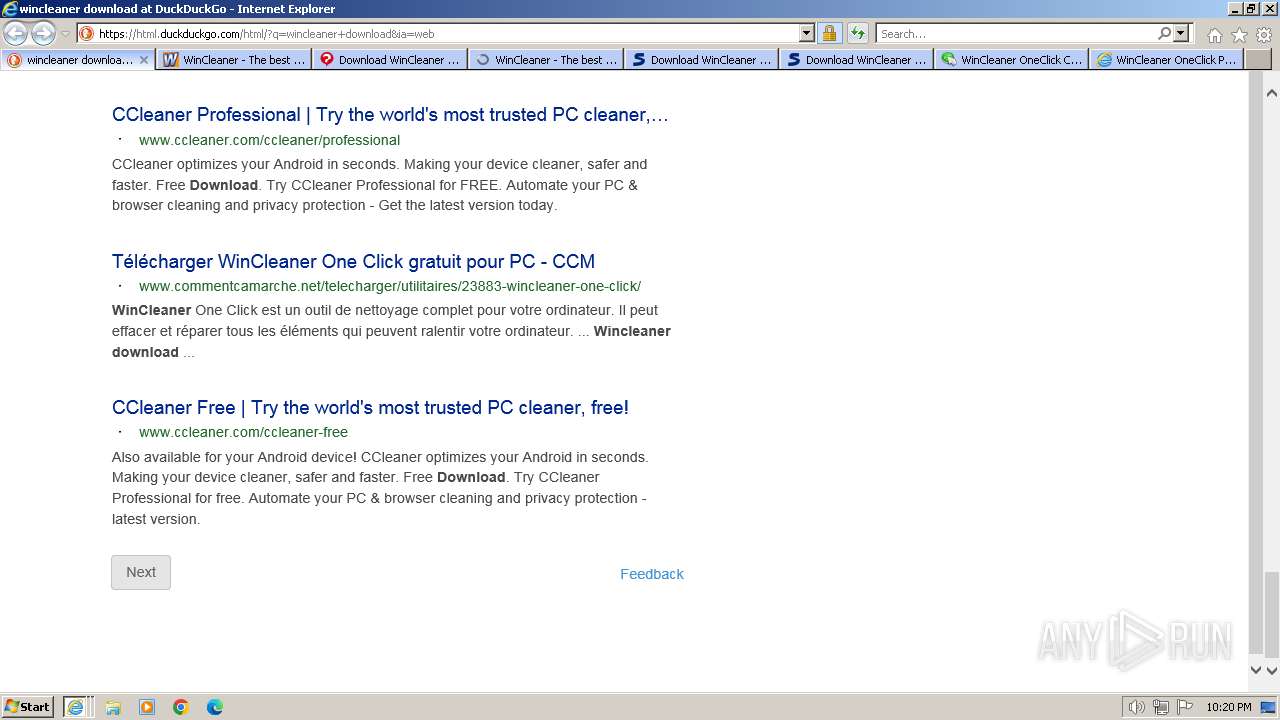Click the vertical scrollbar up arrow

tap(1272, 93)
